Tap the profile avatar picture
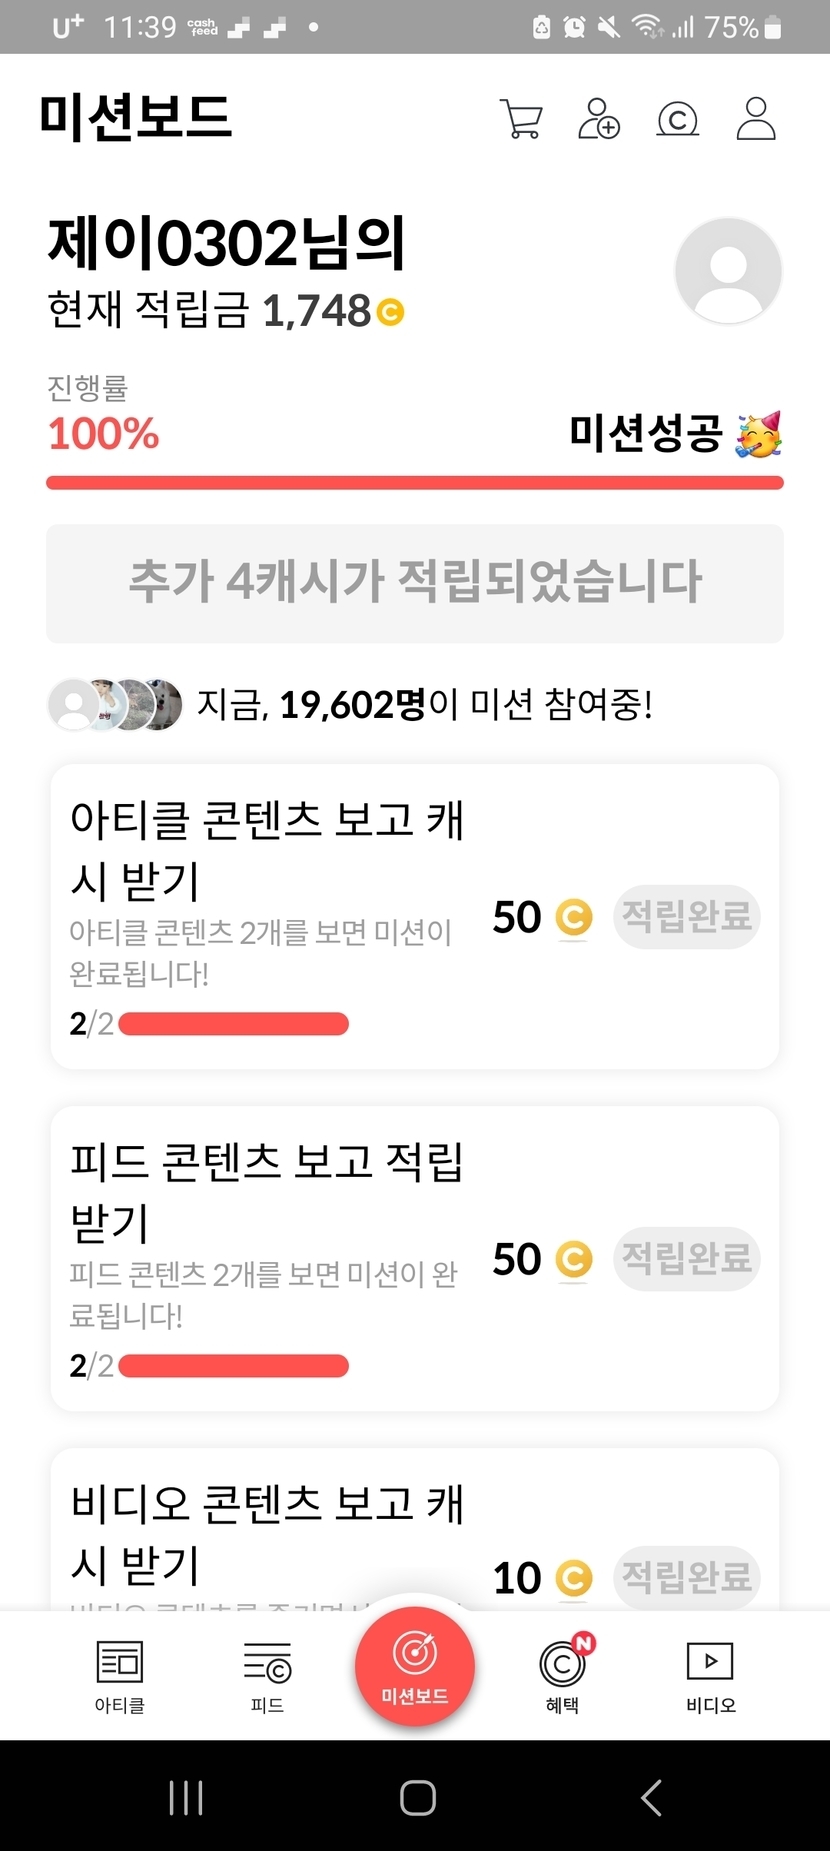The image size is (830, 1851). (x=728, y=271)
